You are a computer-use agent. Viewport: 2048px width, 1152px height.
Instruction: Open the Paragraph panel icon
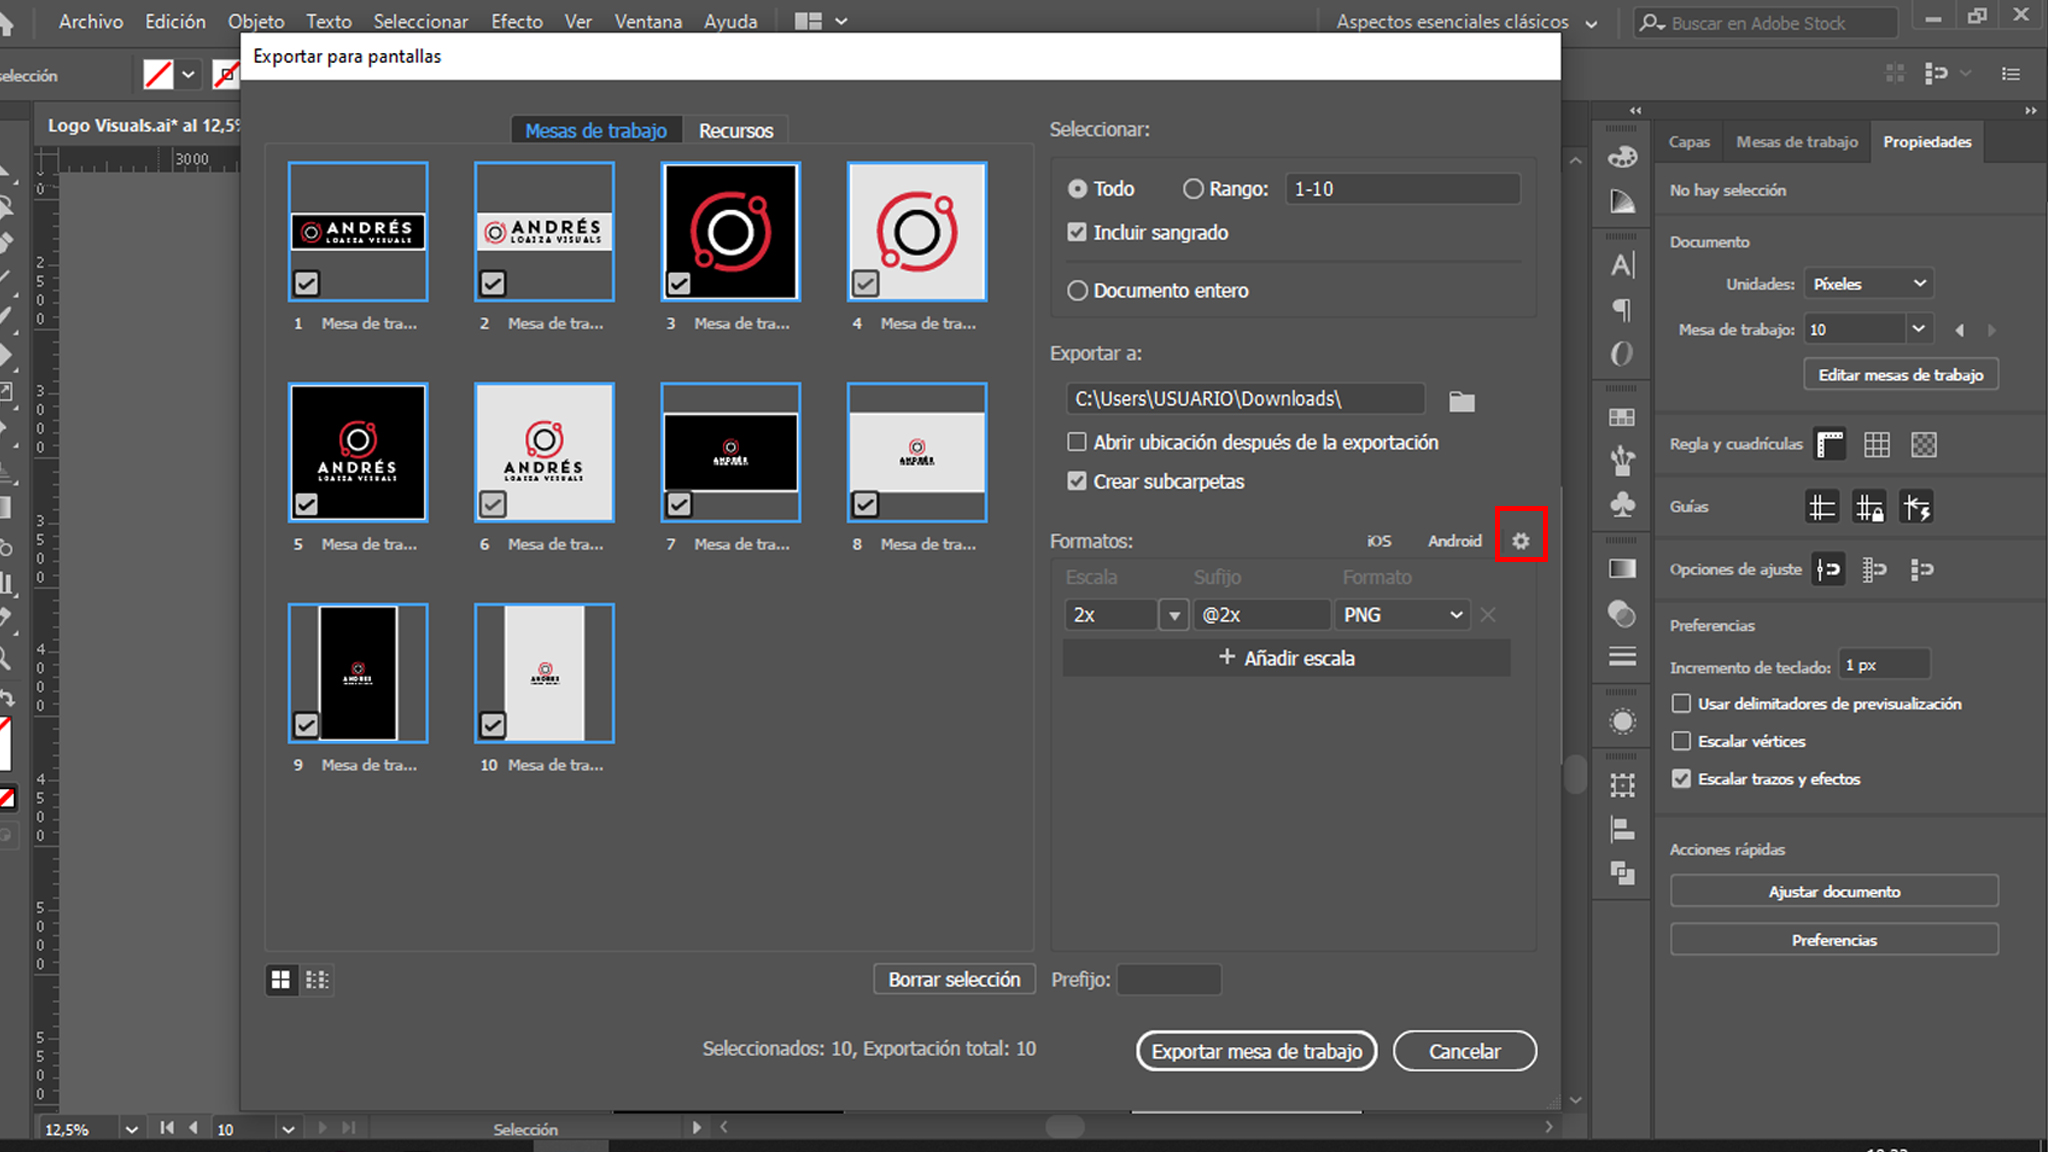click(1621, 310)
